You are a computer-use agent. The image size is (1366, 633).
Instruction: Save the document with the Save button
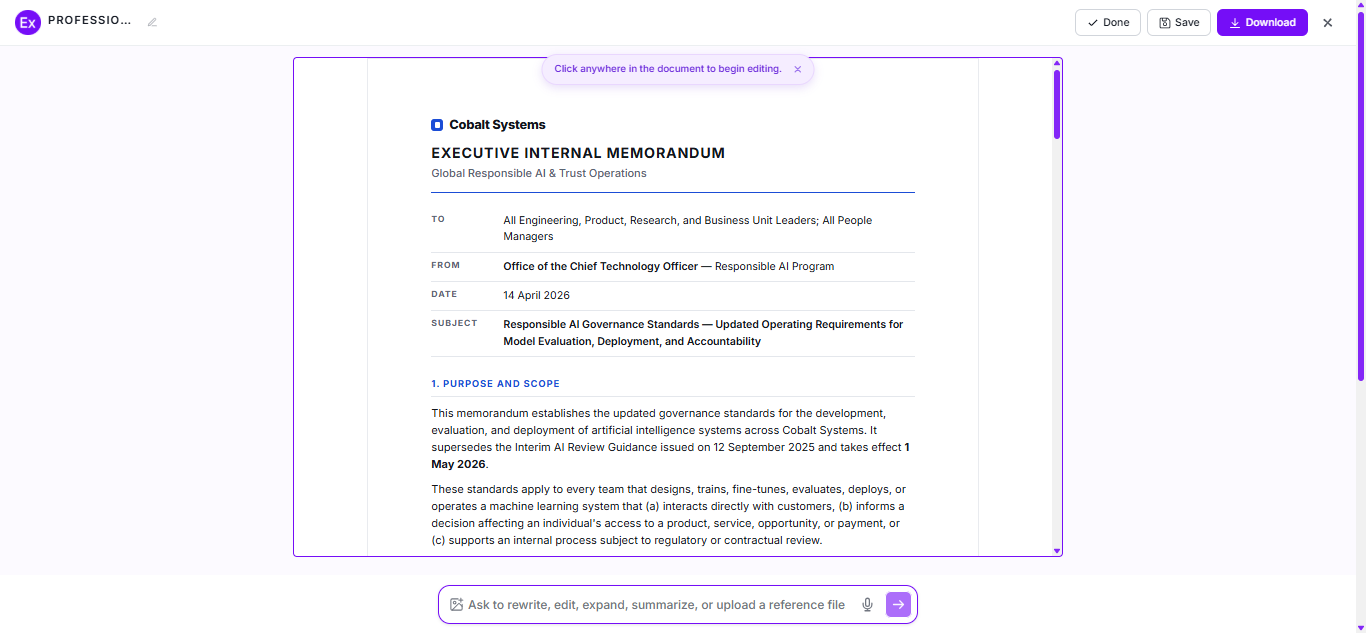click(1179, 22)
